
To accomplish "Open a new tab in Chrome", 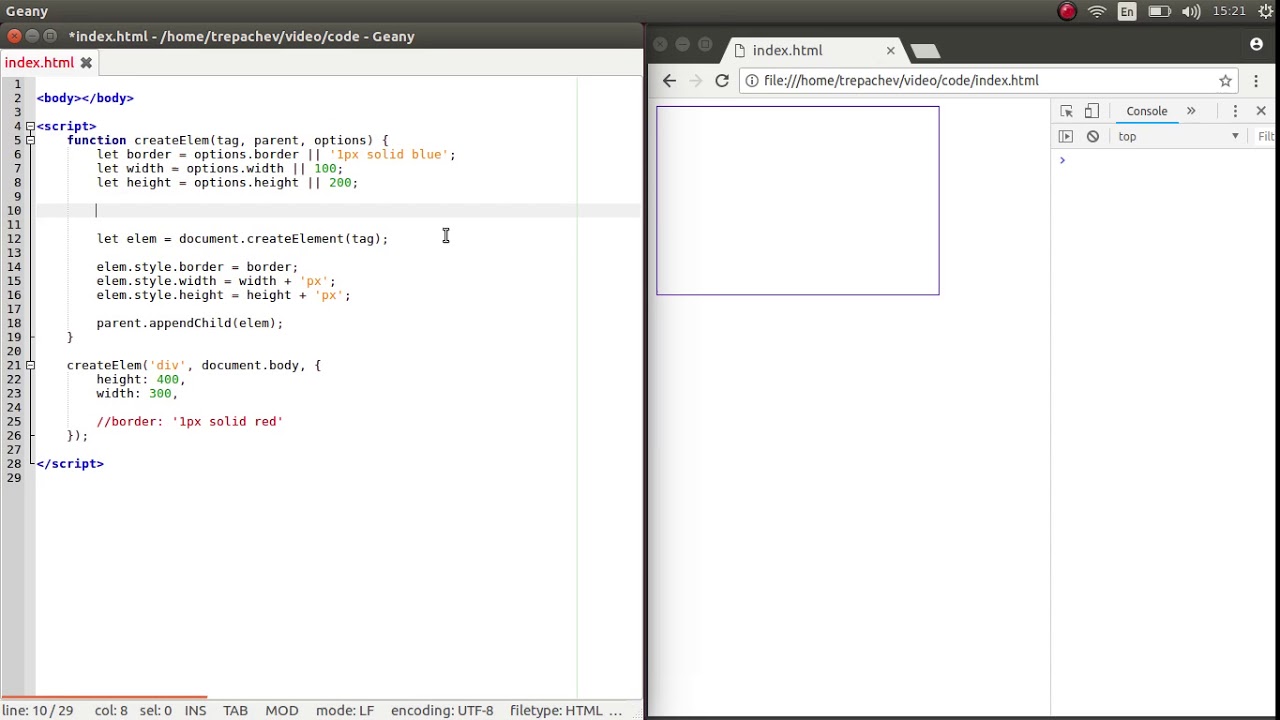I will 925,50.
